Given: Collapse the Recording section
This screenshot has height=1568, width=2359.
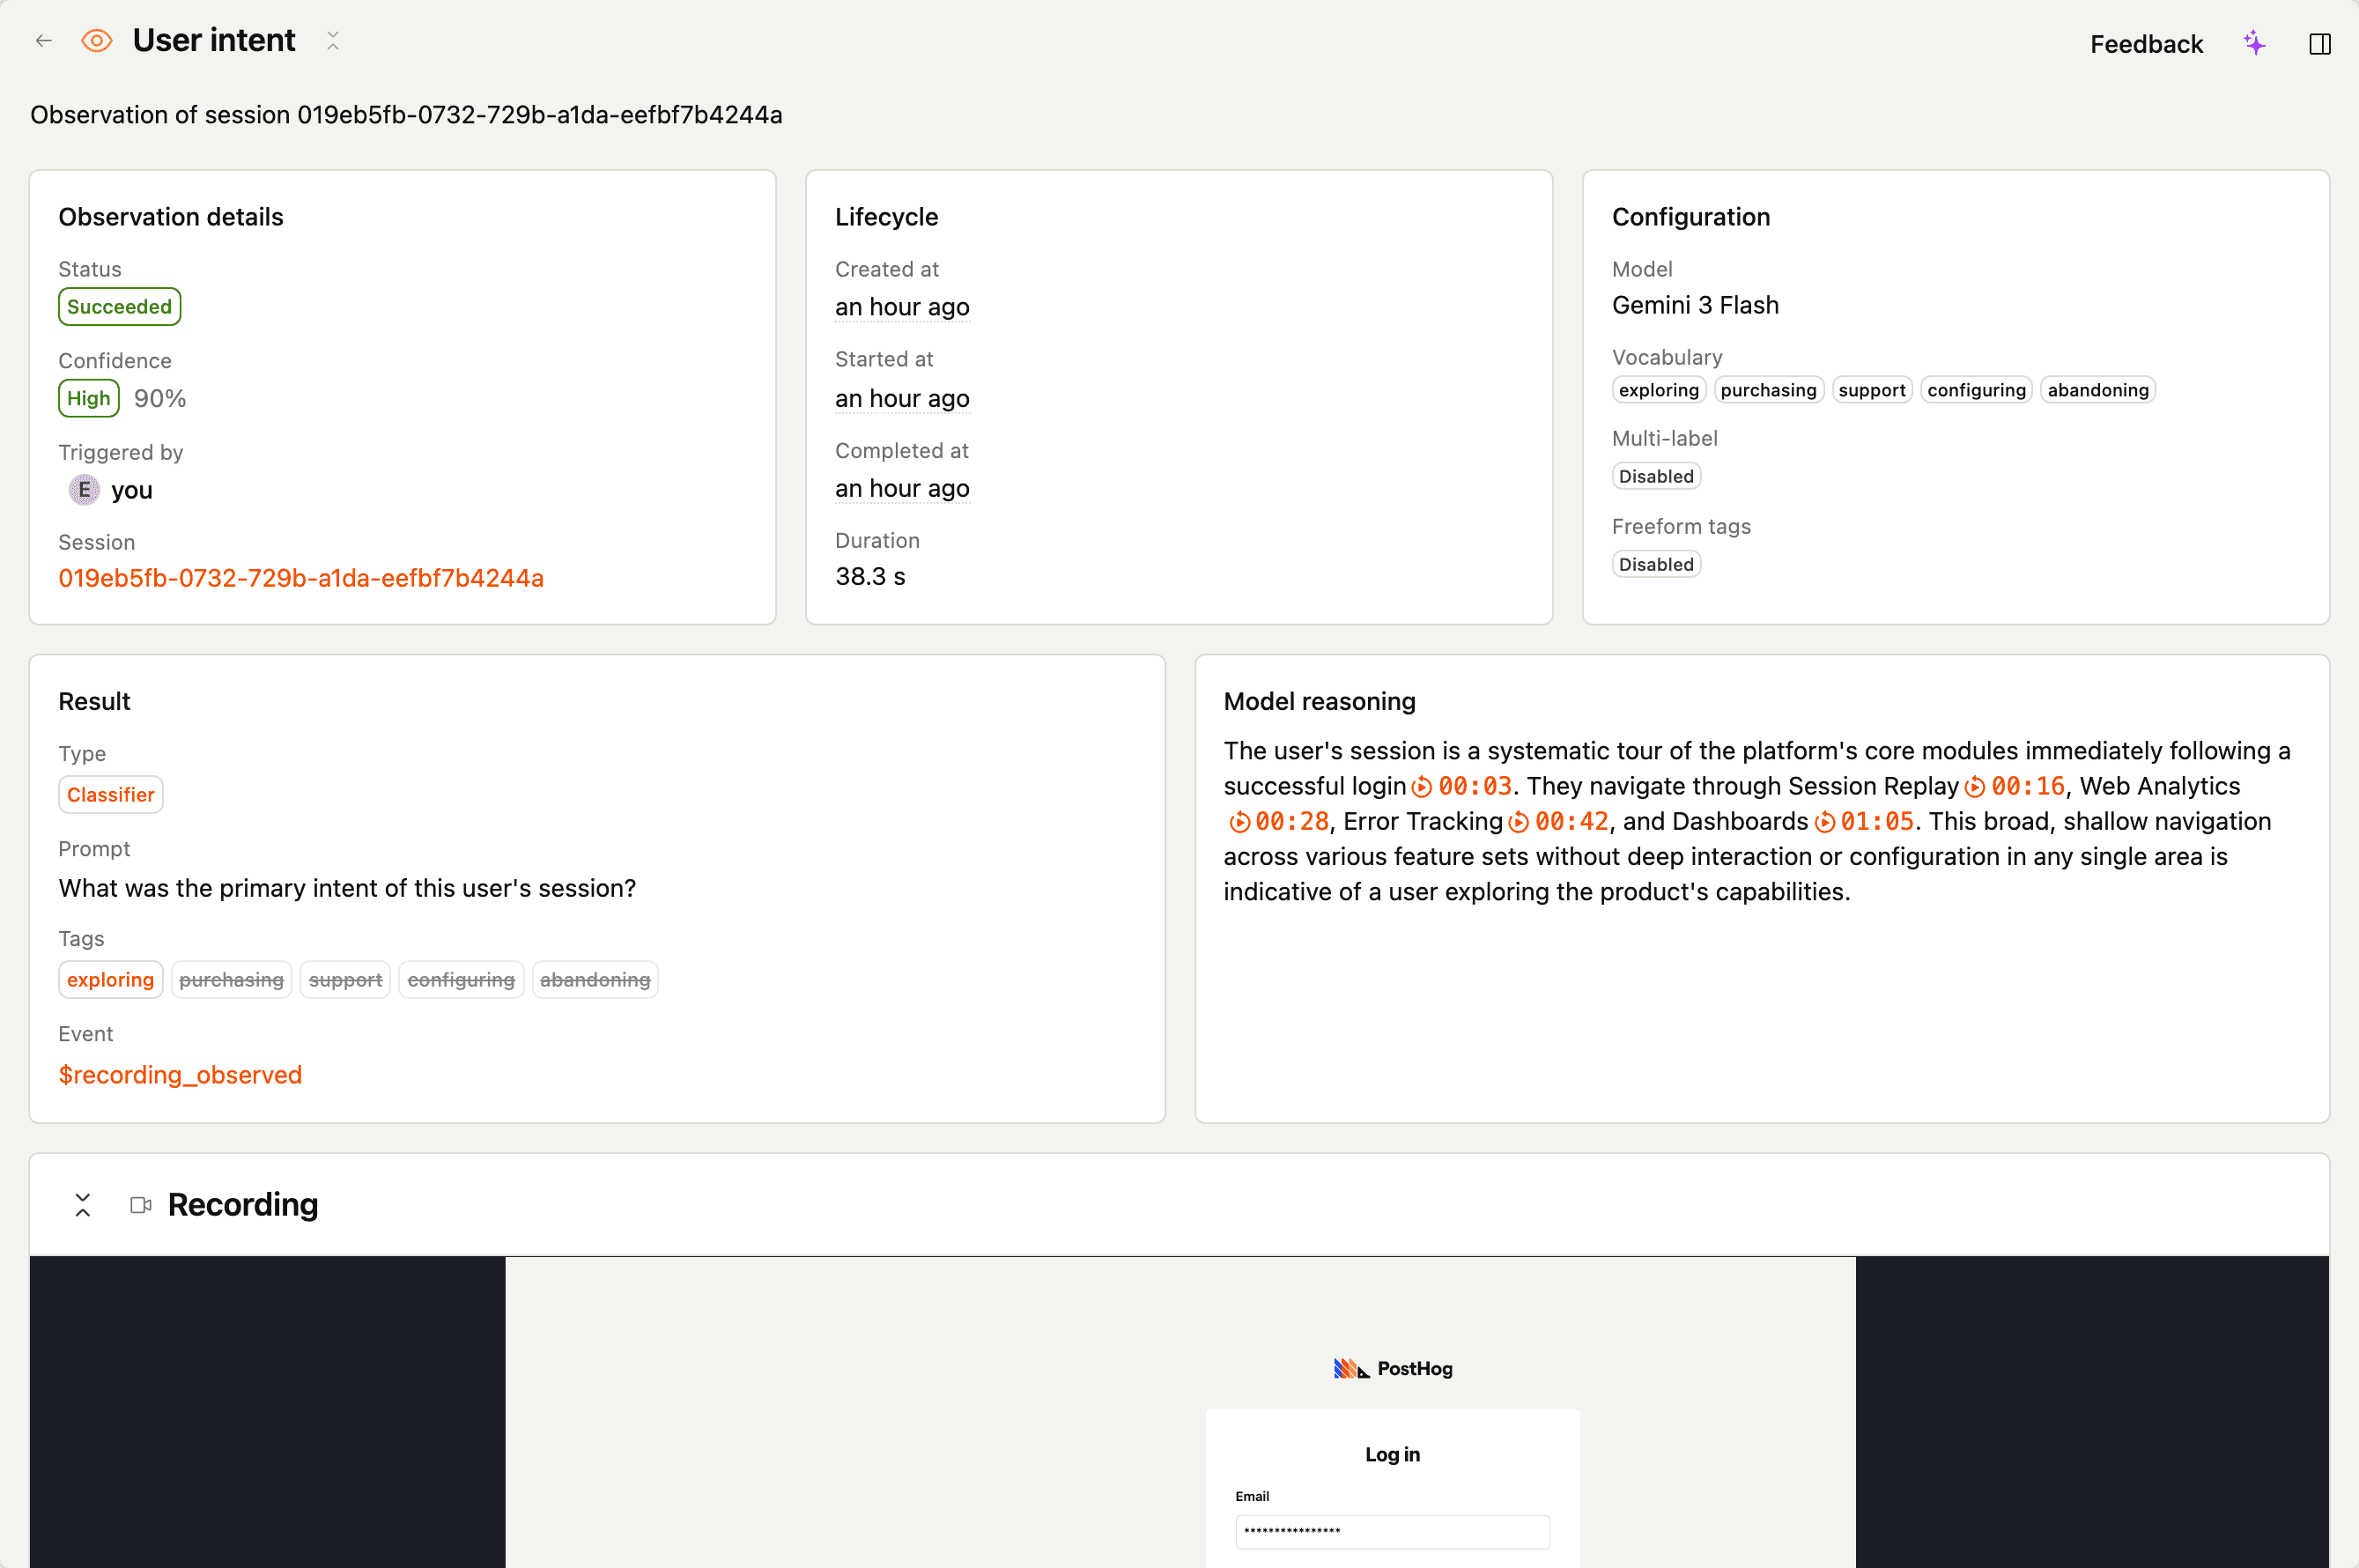Looking at the screenshot, I should coord(83,1205).
